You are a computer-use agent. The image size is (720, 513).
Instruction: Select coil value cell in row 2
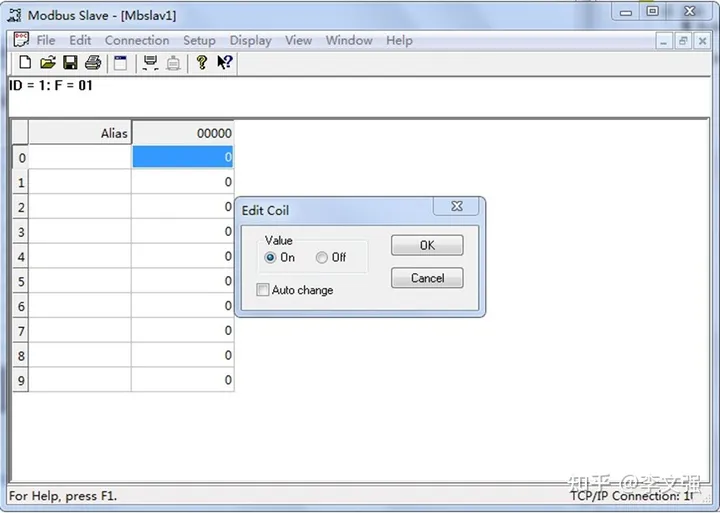click(183, 207)
